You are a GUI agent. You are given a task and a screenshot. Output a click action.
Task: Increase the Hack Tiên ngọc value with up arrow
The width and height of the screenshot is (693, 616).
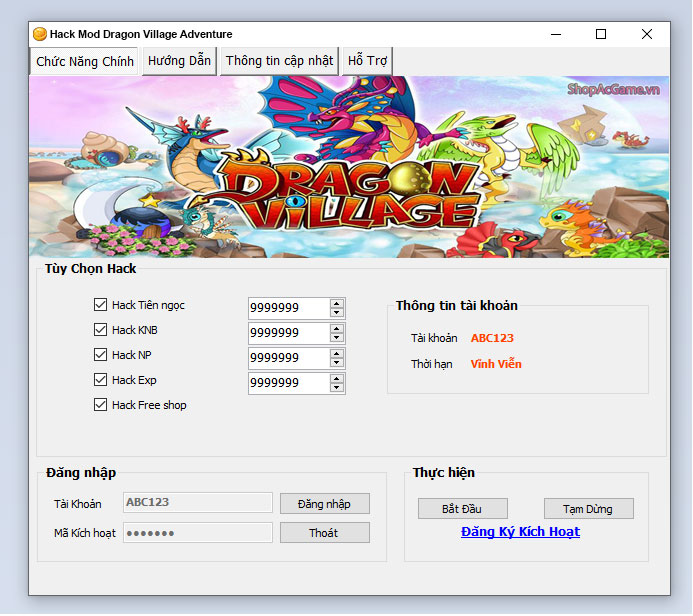(337, 304)
